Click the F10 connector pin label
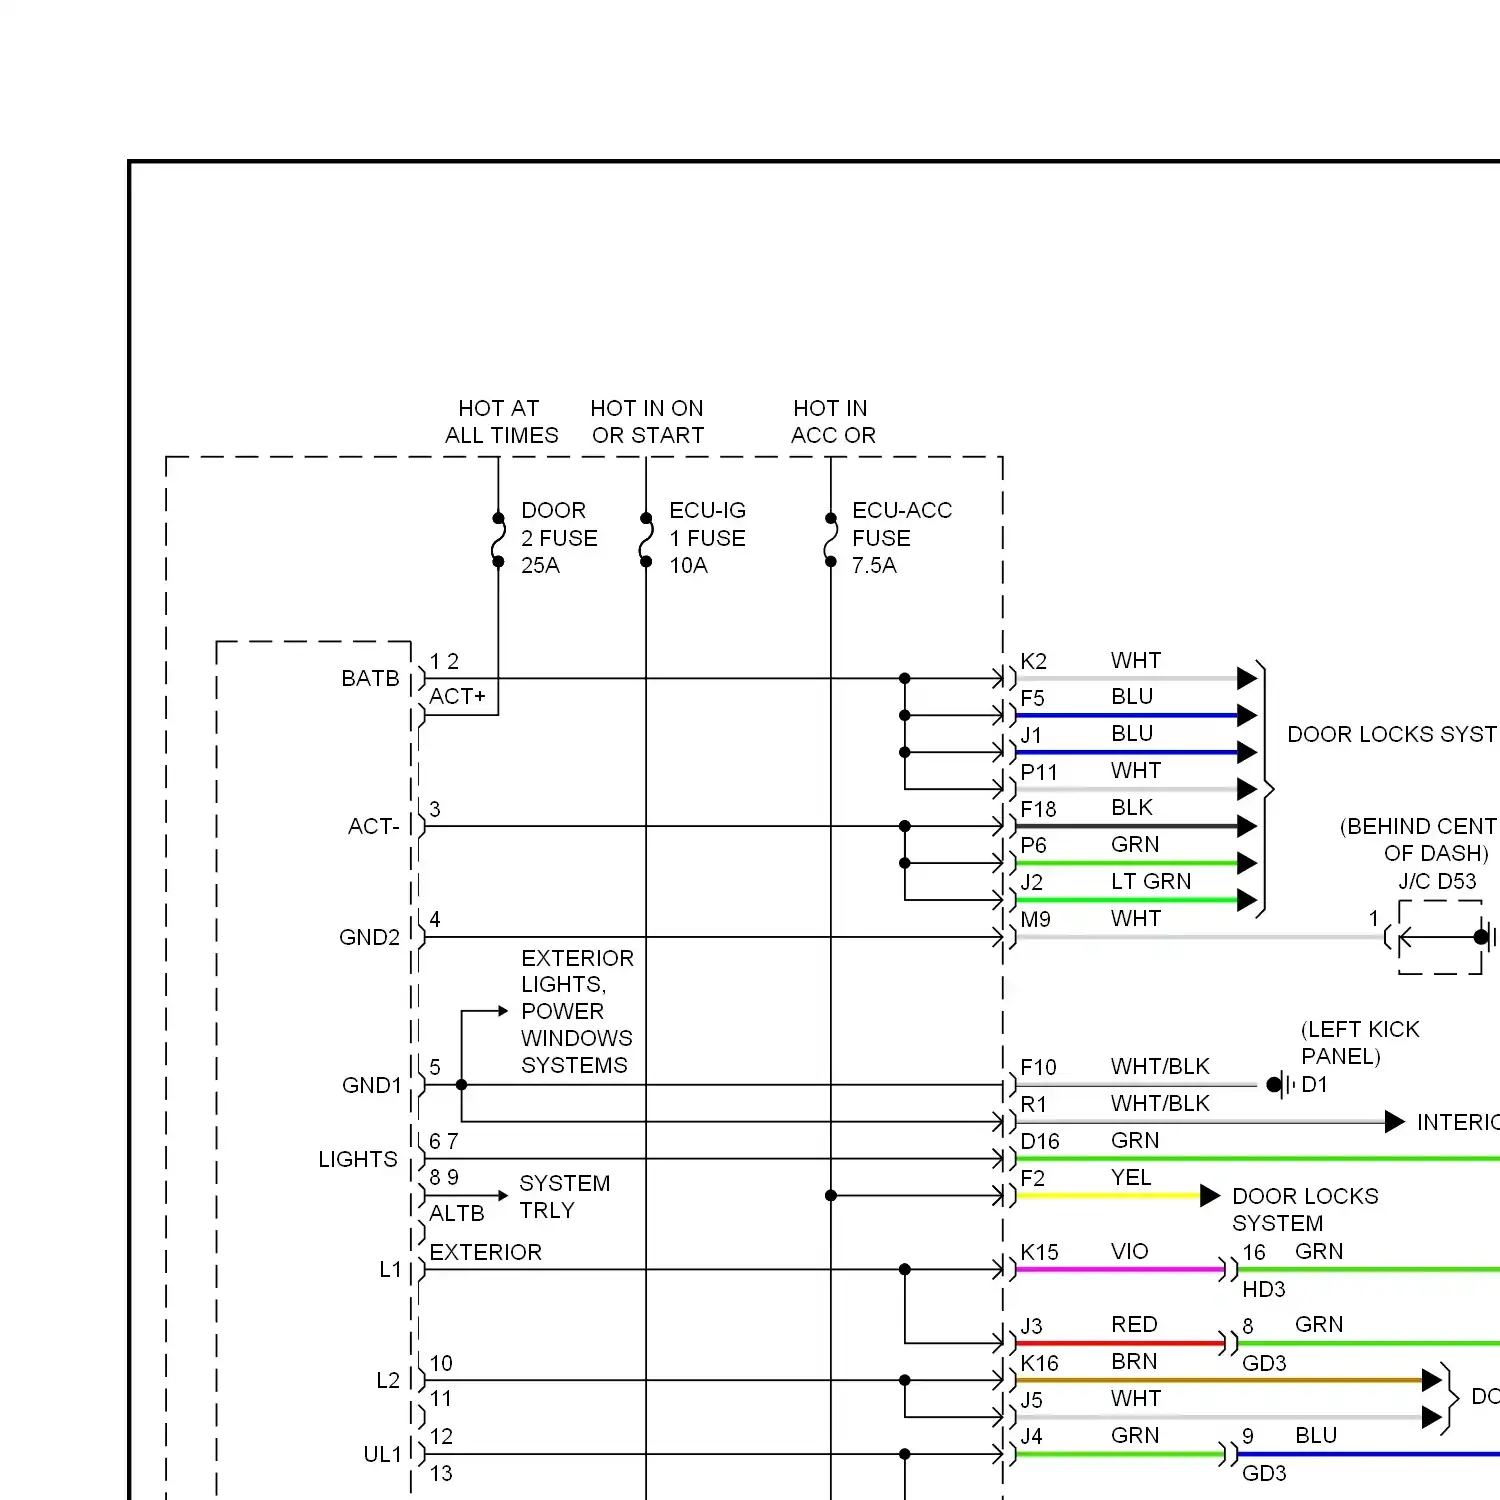 pyautogui.click(x=1038, y=1068)
